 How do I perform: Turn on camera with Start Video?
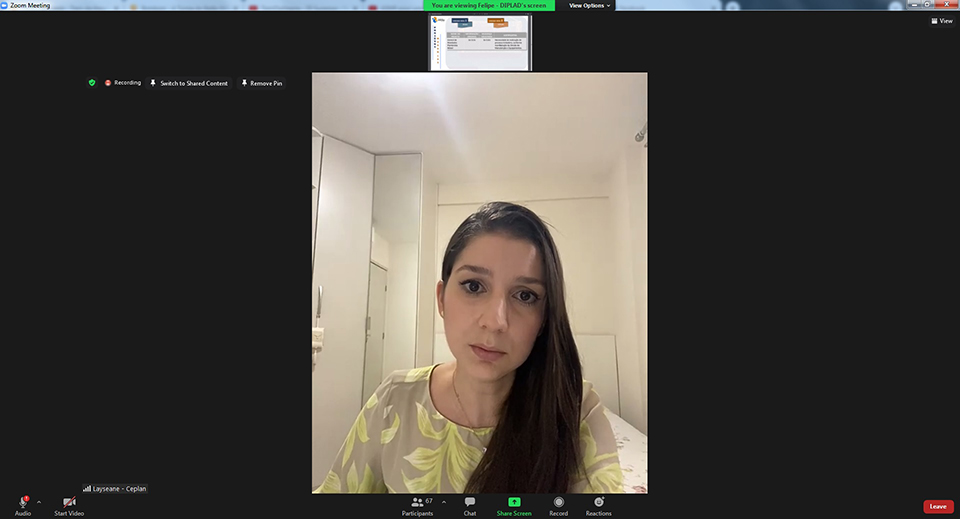pos(69,502)
